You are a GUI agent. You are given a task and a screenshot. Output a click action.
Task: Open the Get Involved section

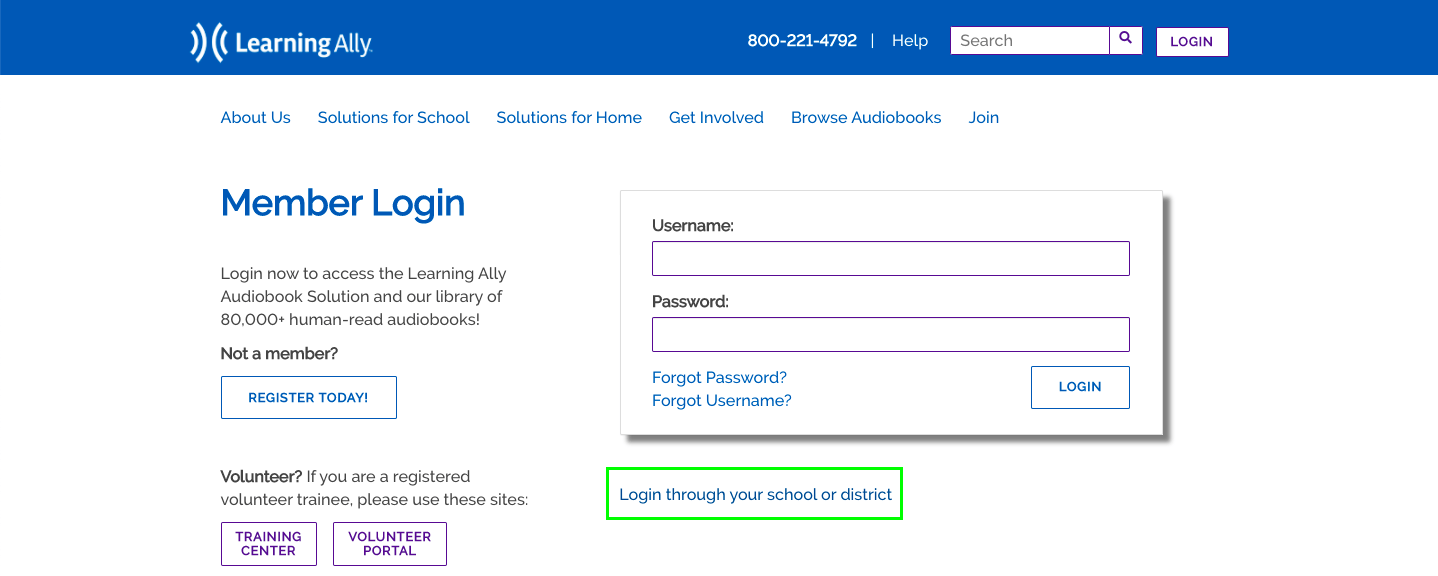coord(716,117)
